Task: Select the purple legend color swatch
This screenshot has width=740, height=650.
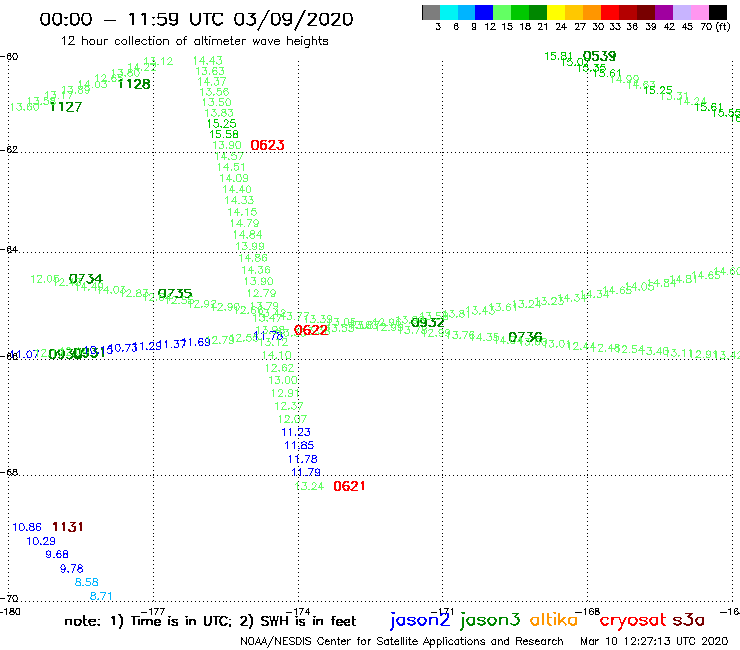Action: 664,12
